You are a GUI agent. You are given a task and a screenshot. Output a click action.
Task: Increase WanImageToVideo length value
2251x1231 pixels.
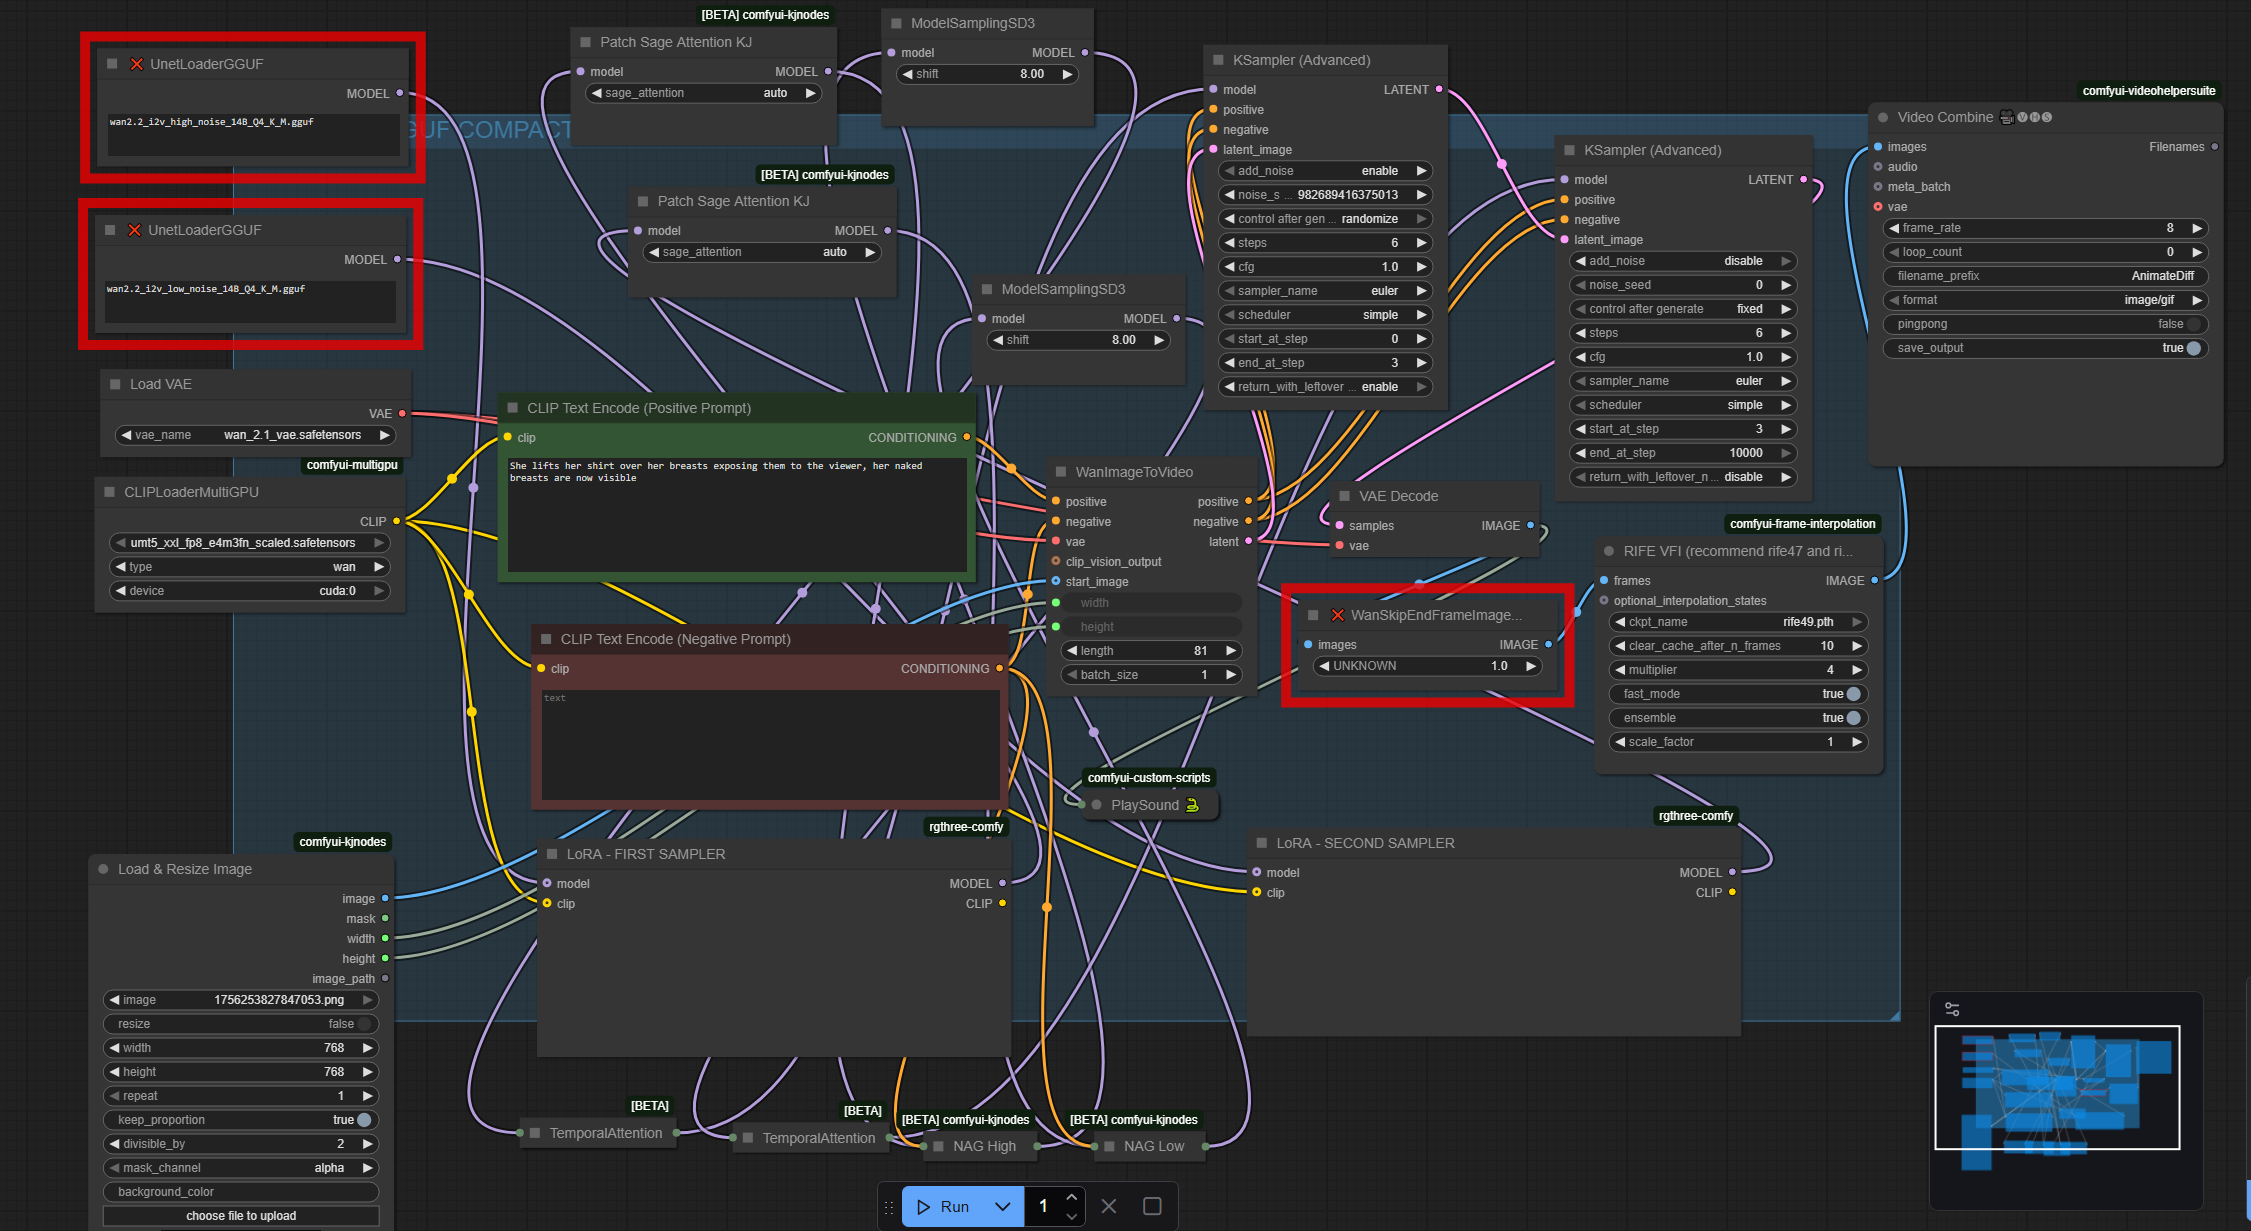(1231, 651)
